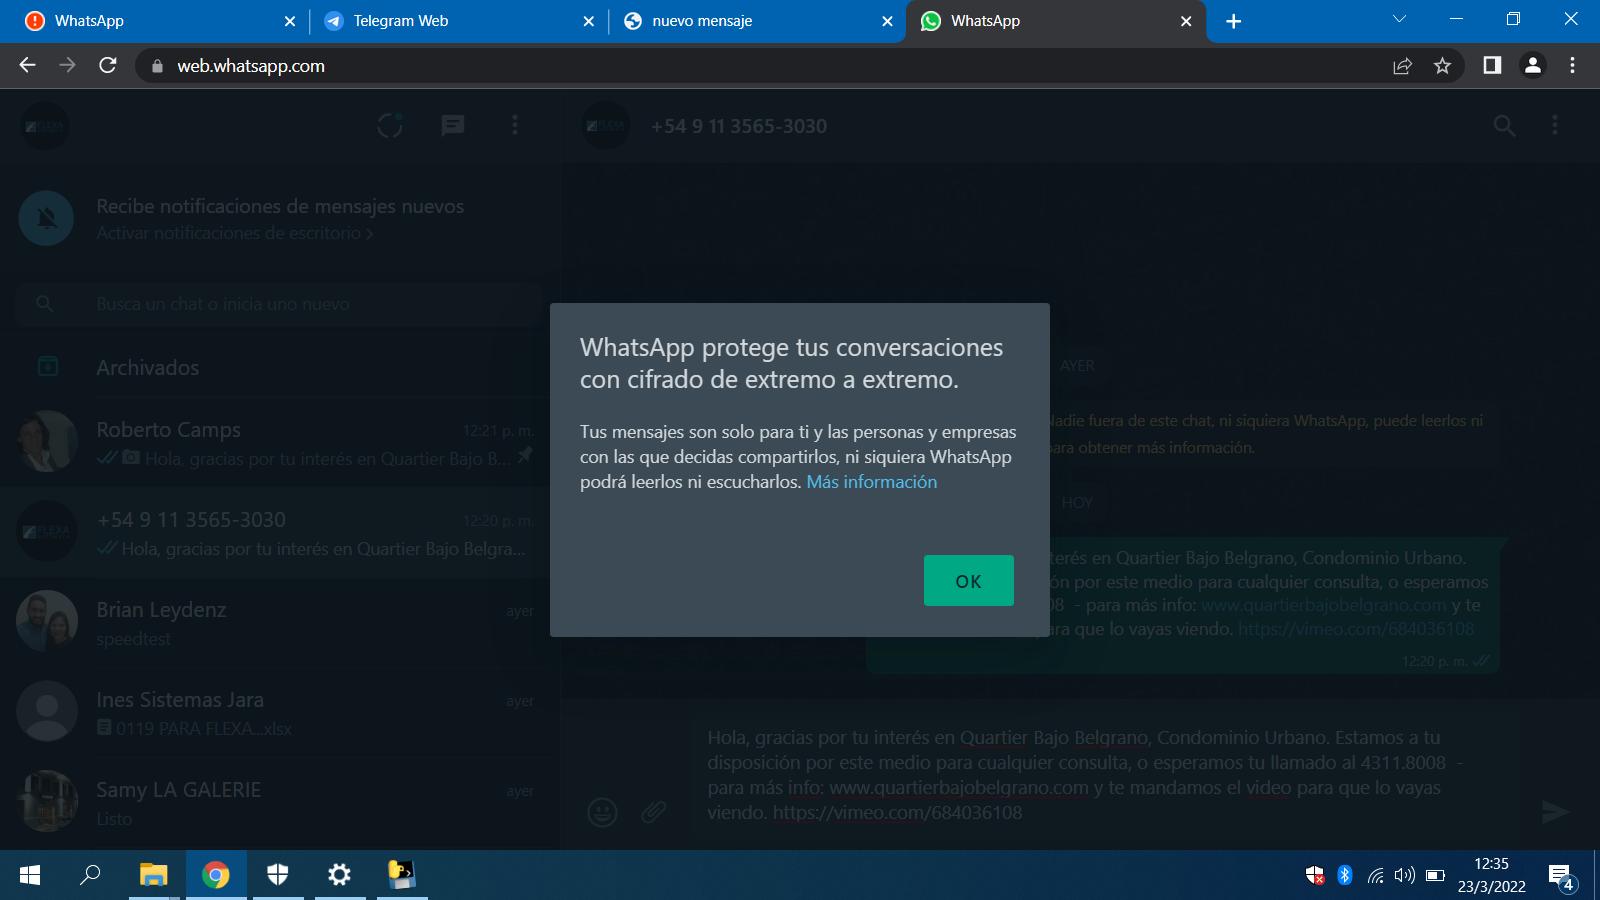Image resolution: width=1600 pixels, height=900 pixels.
Task: Open the Roberto Camps chat
Action: pyautogui.click(x=280, y=442)
